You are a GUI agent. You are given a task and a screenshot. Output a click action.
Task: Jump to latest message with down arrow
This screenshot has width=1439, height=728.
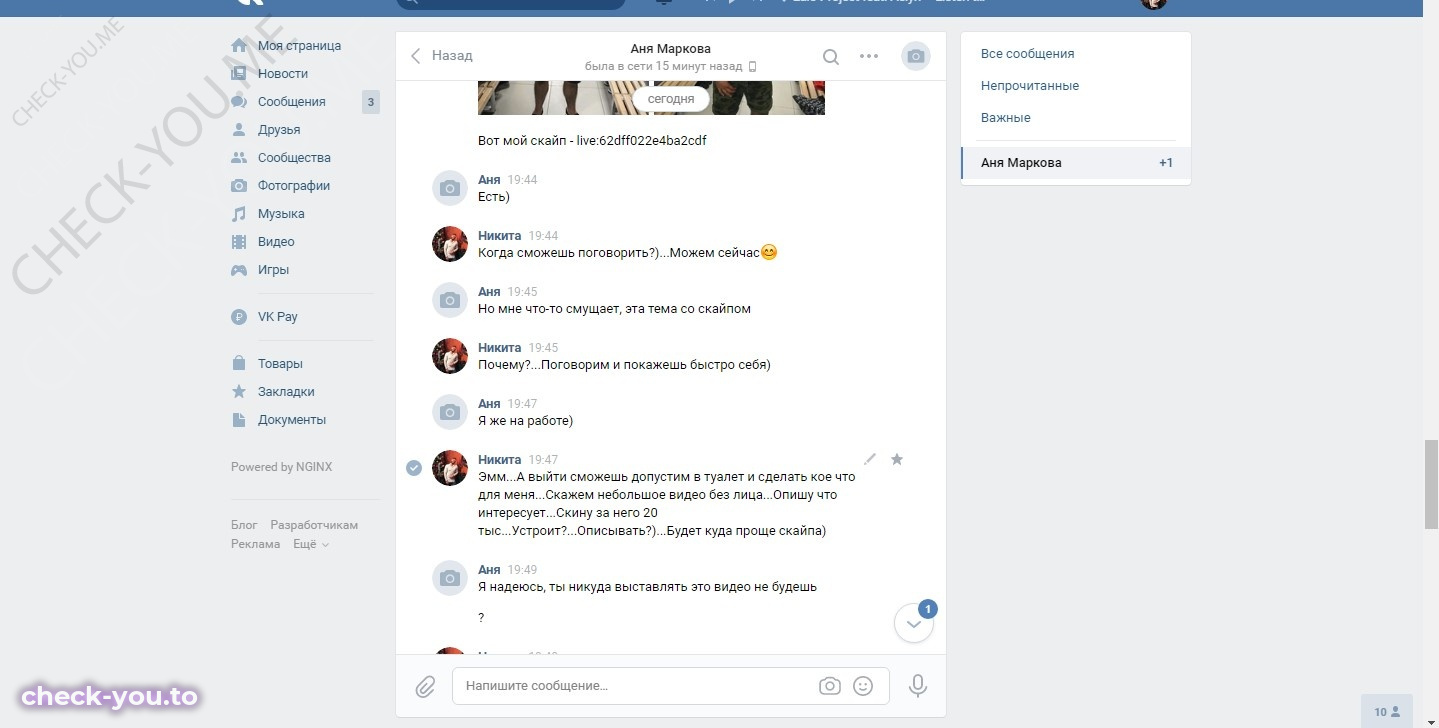914,624
